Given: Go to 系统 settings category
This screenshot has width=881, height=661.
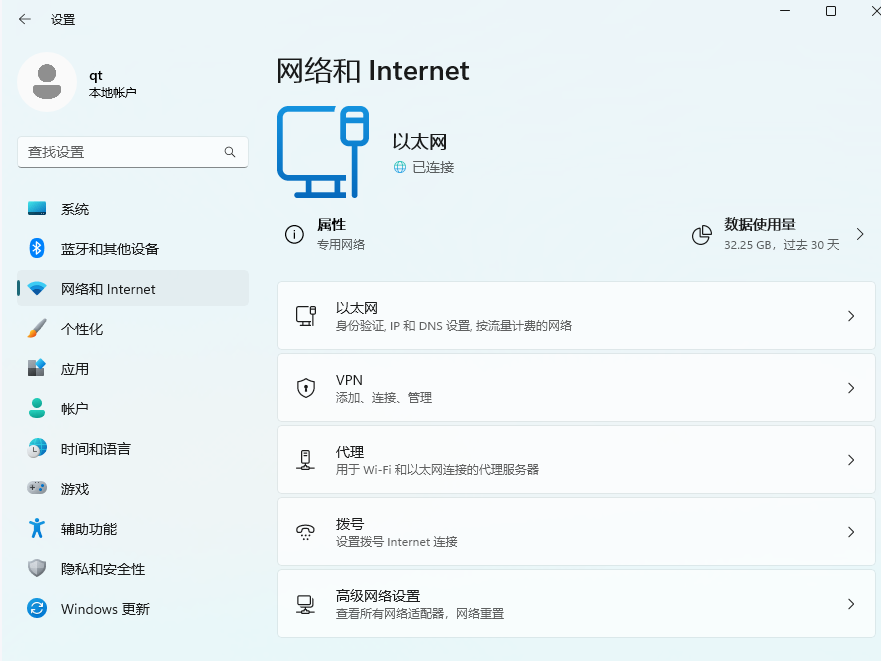Looking at the screenshot, I should [133, 209].
